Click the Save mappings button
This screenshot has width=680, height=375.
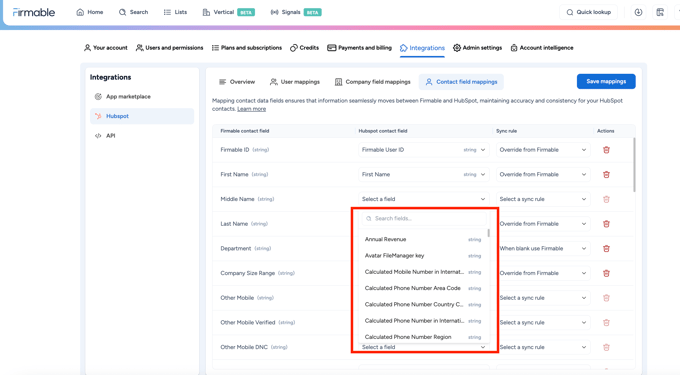point(606,82)
